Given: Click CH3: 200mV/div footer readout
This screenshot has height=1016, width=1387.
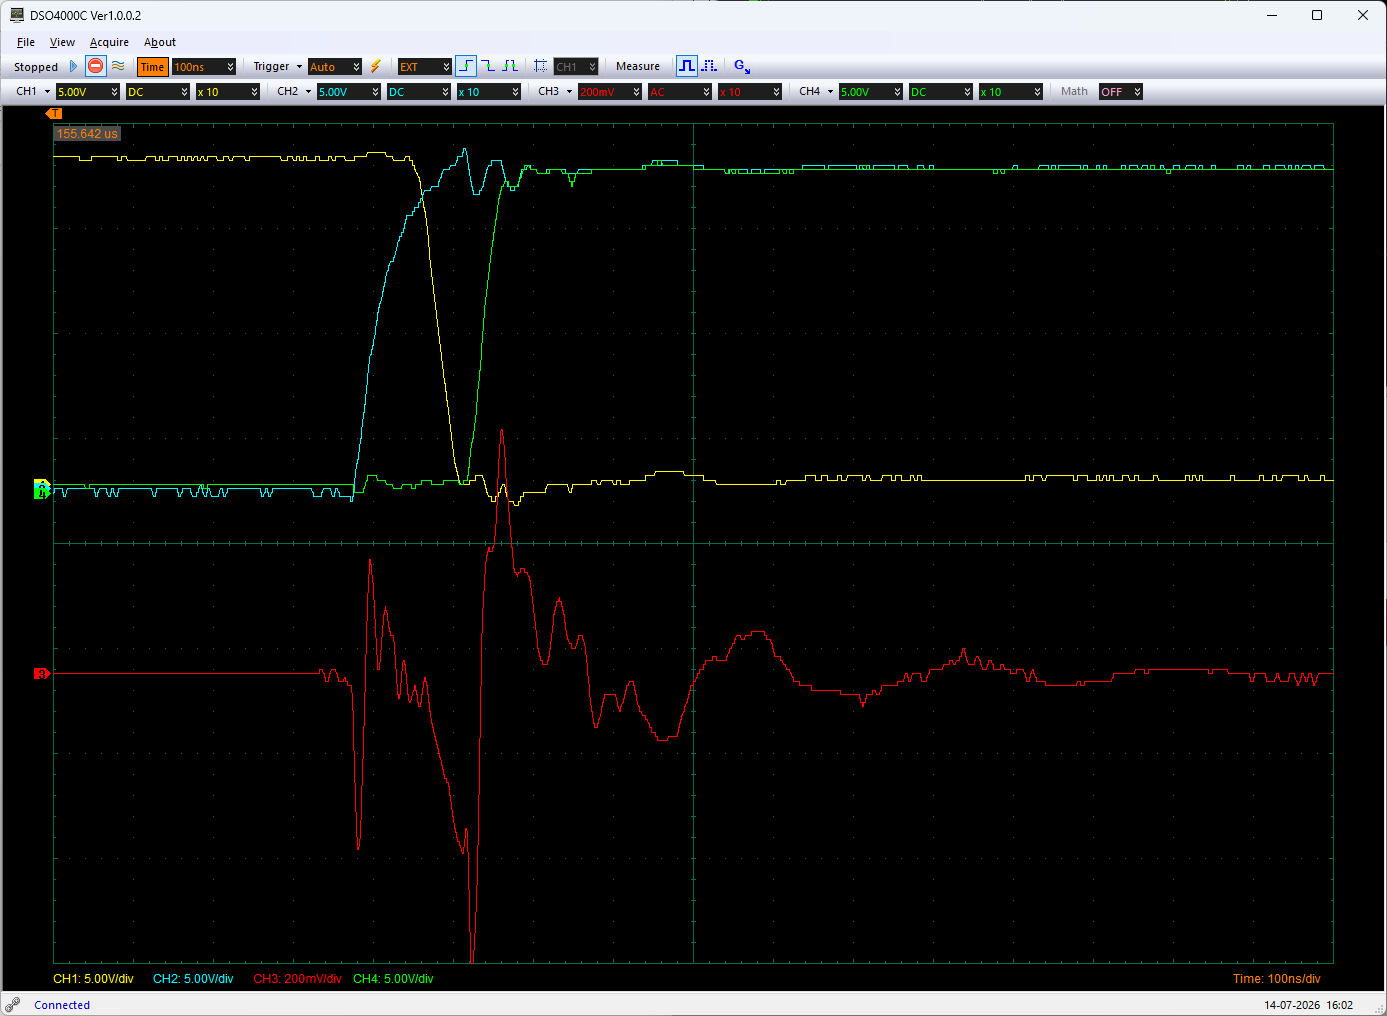Looking at the screenshot, I should pyautogui.click(x=297, y=979).
